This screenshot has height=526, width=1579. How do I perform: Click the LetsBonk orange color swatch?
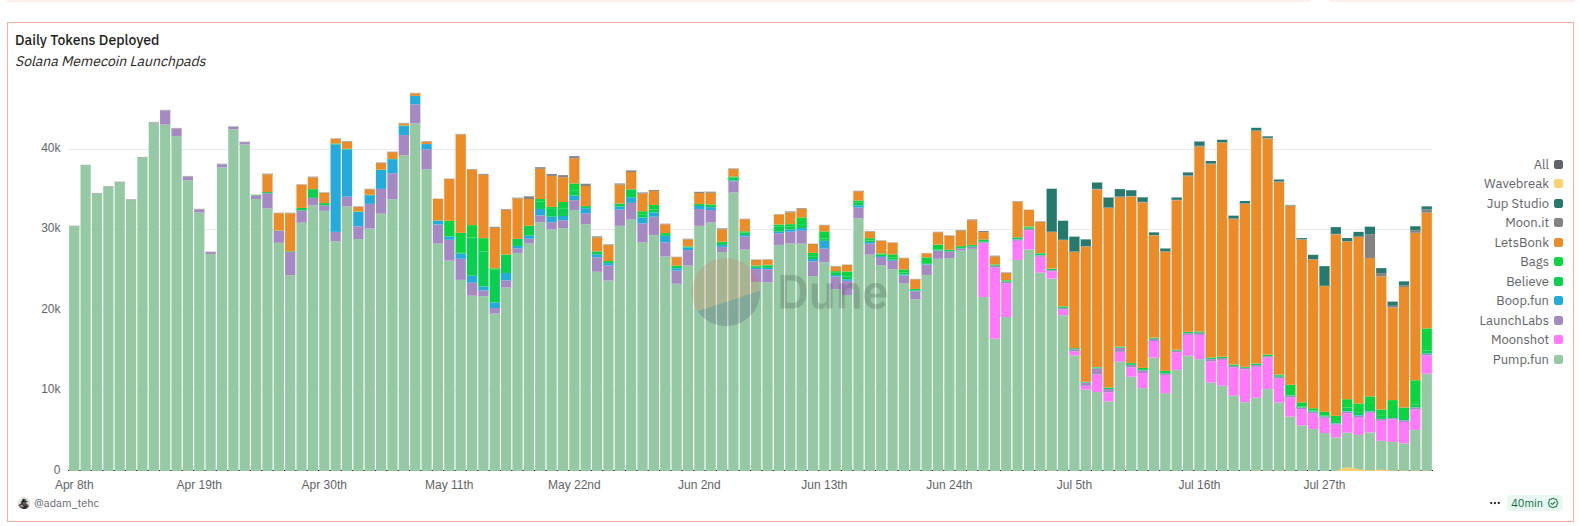[x=1558, y=242]
